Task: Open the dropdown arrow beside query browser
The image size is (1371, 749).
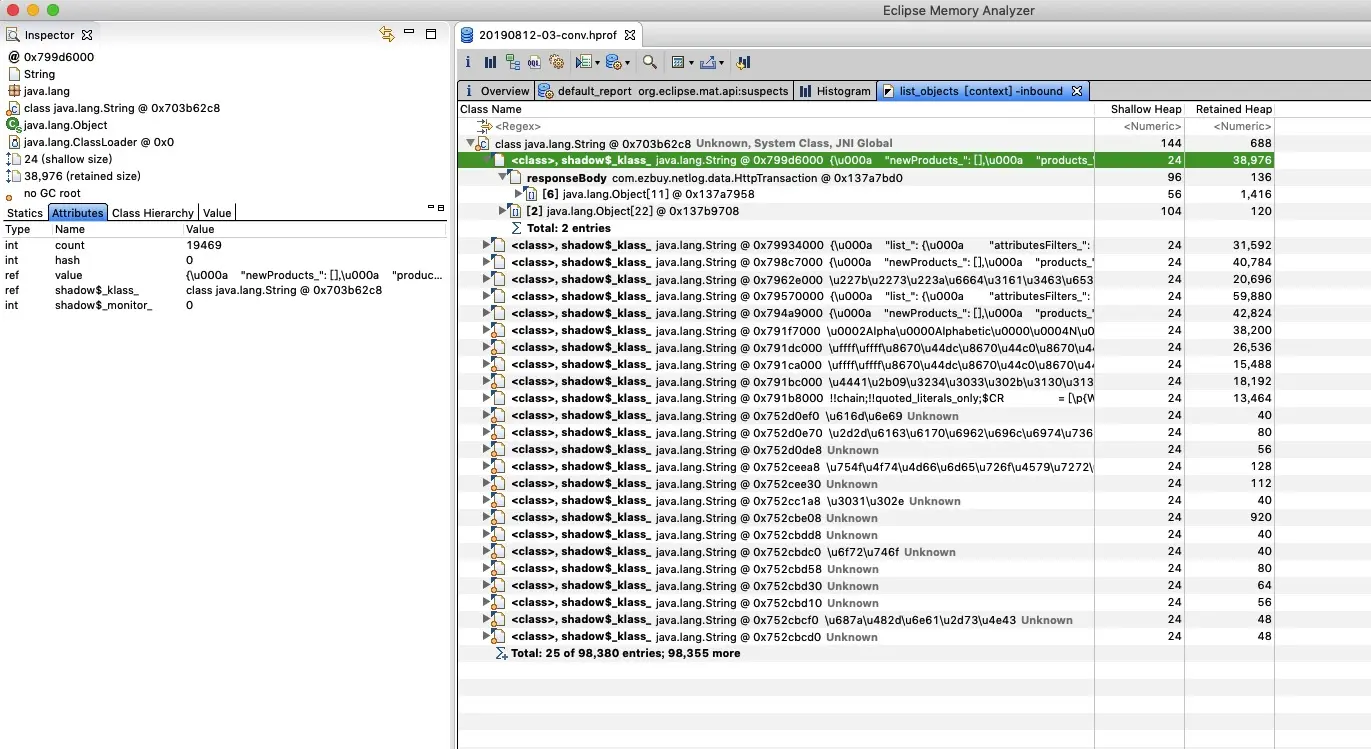Action: pos(627,63)
